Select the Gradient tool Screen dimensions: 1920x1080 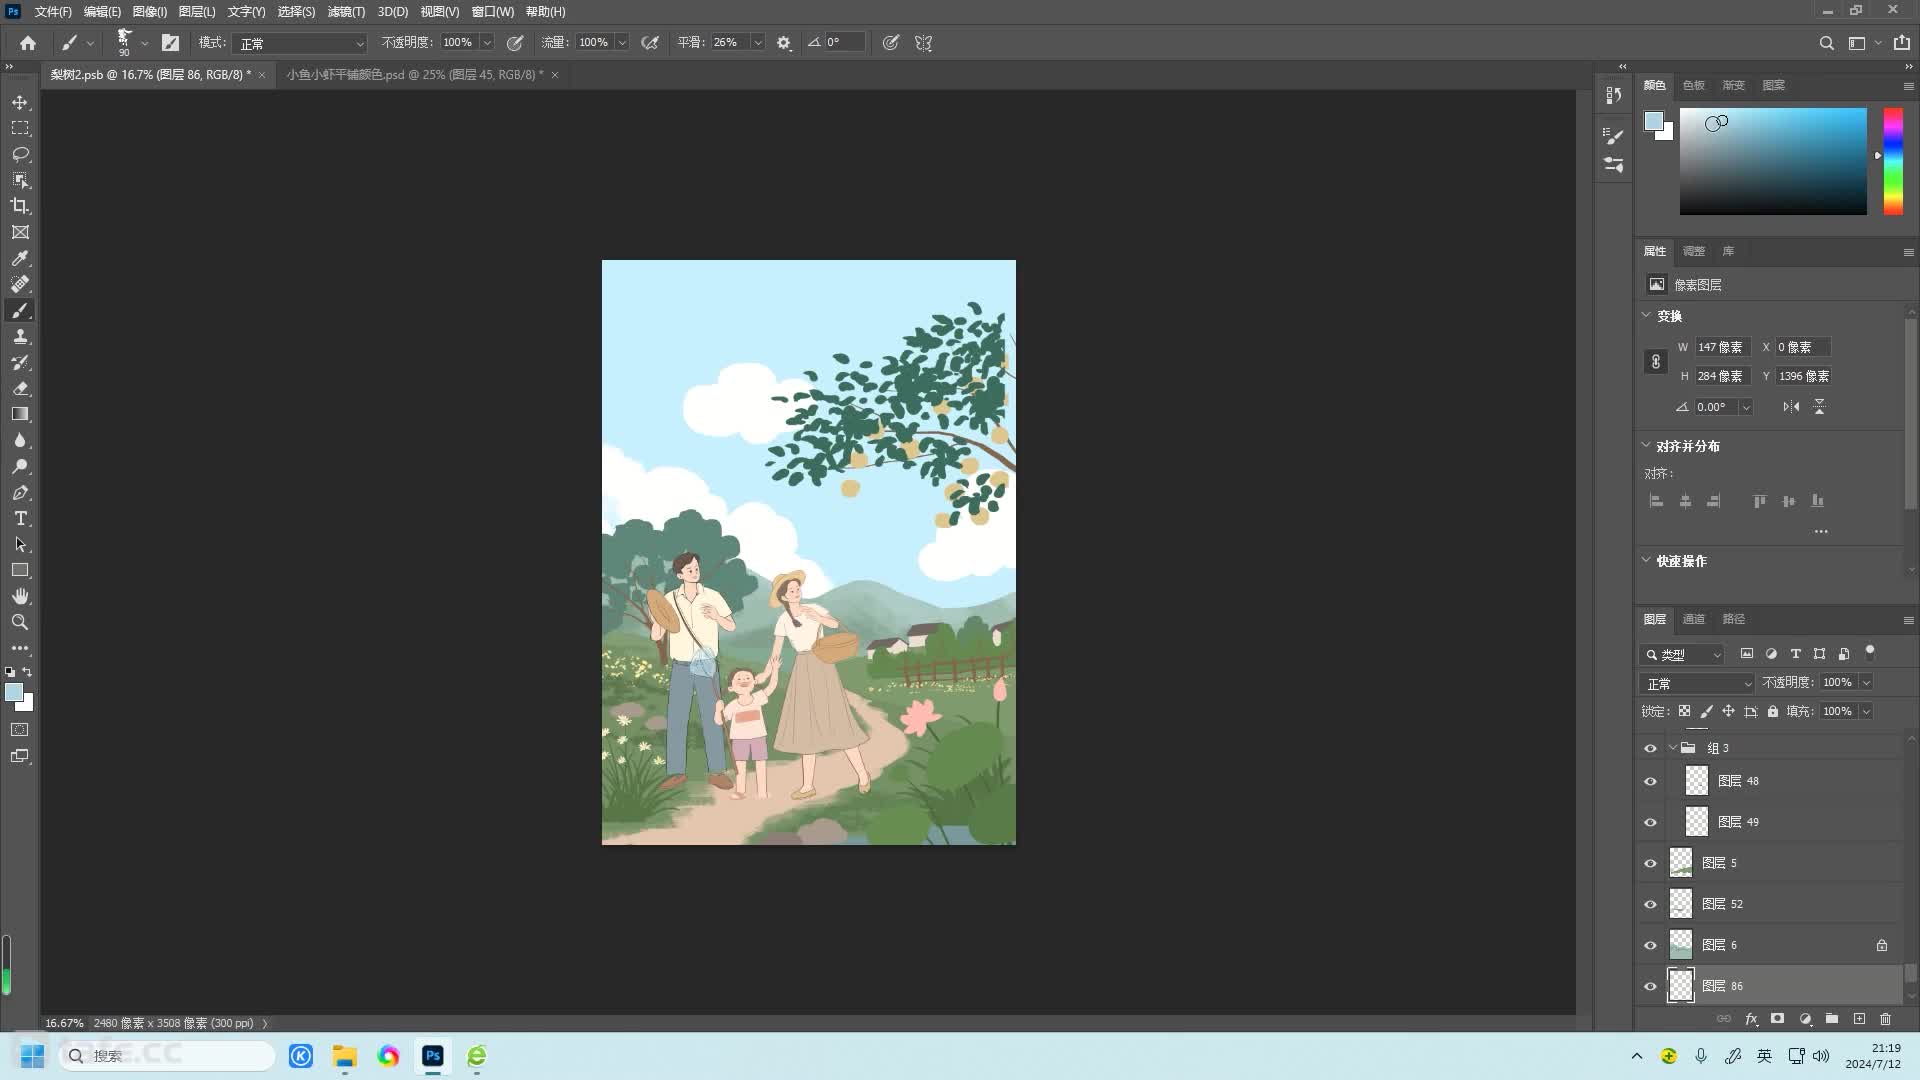pos(20,414)
